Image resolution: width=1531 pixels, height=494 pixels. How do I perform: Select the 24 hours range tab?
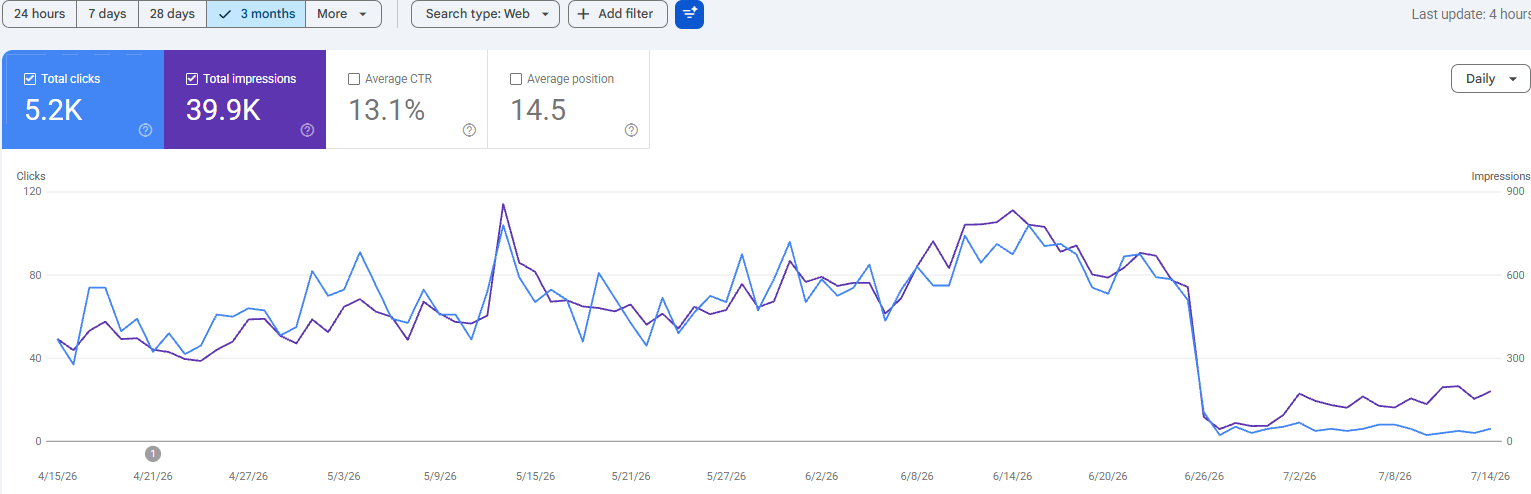(x=39, y=14)
